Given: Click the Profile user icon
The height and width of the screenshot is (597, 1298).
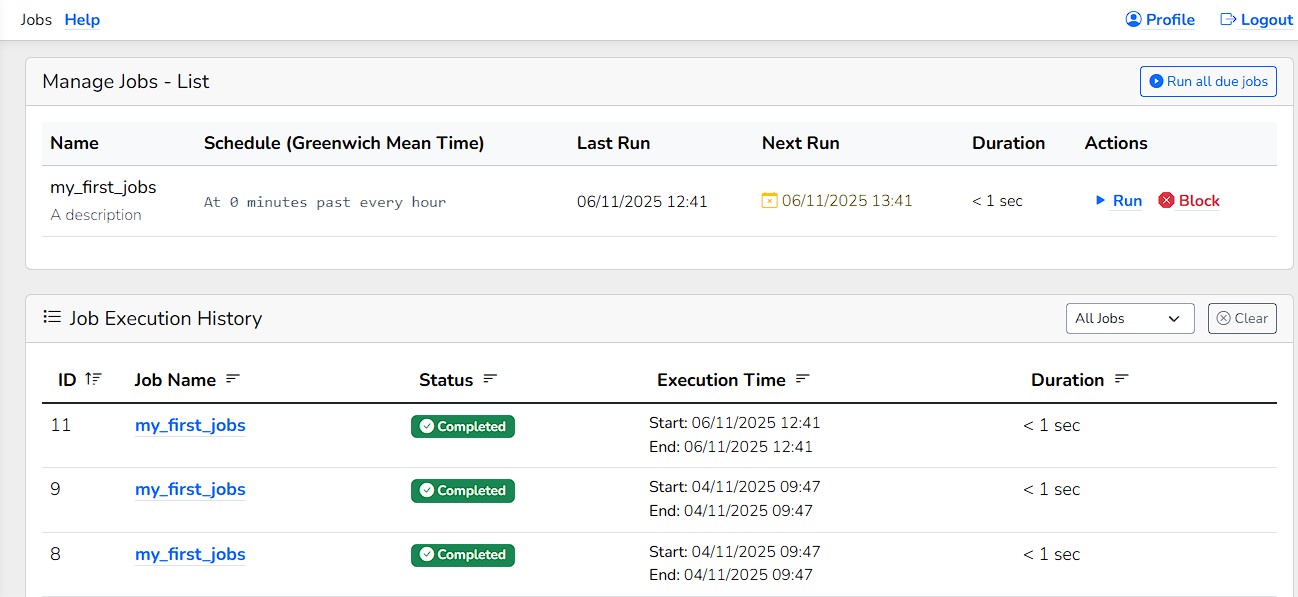Looking at the screenshot, I should [x=1133, y=19].
